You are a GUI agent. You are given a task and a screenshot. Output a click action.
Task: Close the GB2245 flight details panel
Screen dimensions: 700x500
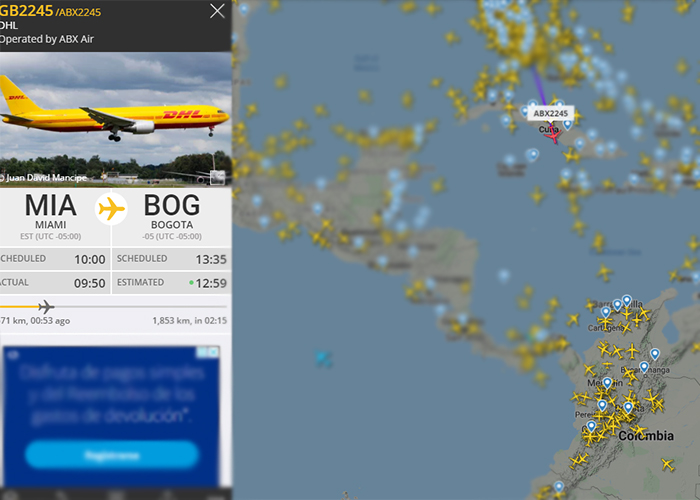[217, 11]
